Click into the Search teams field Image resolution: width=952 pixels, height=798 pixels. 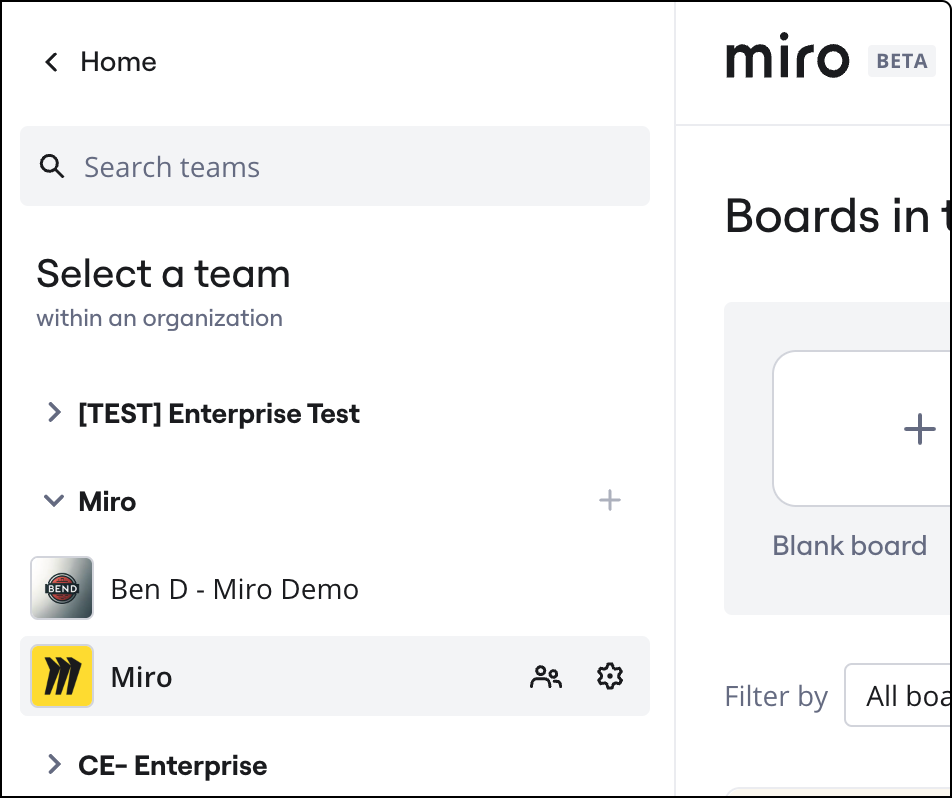[350, 167]
